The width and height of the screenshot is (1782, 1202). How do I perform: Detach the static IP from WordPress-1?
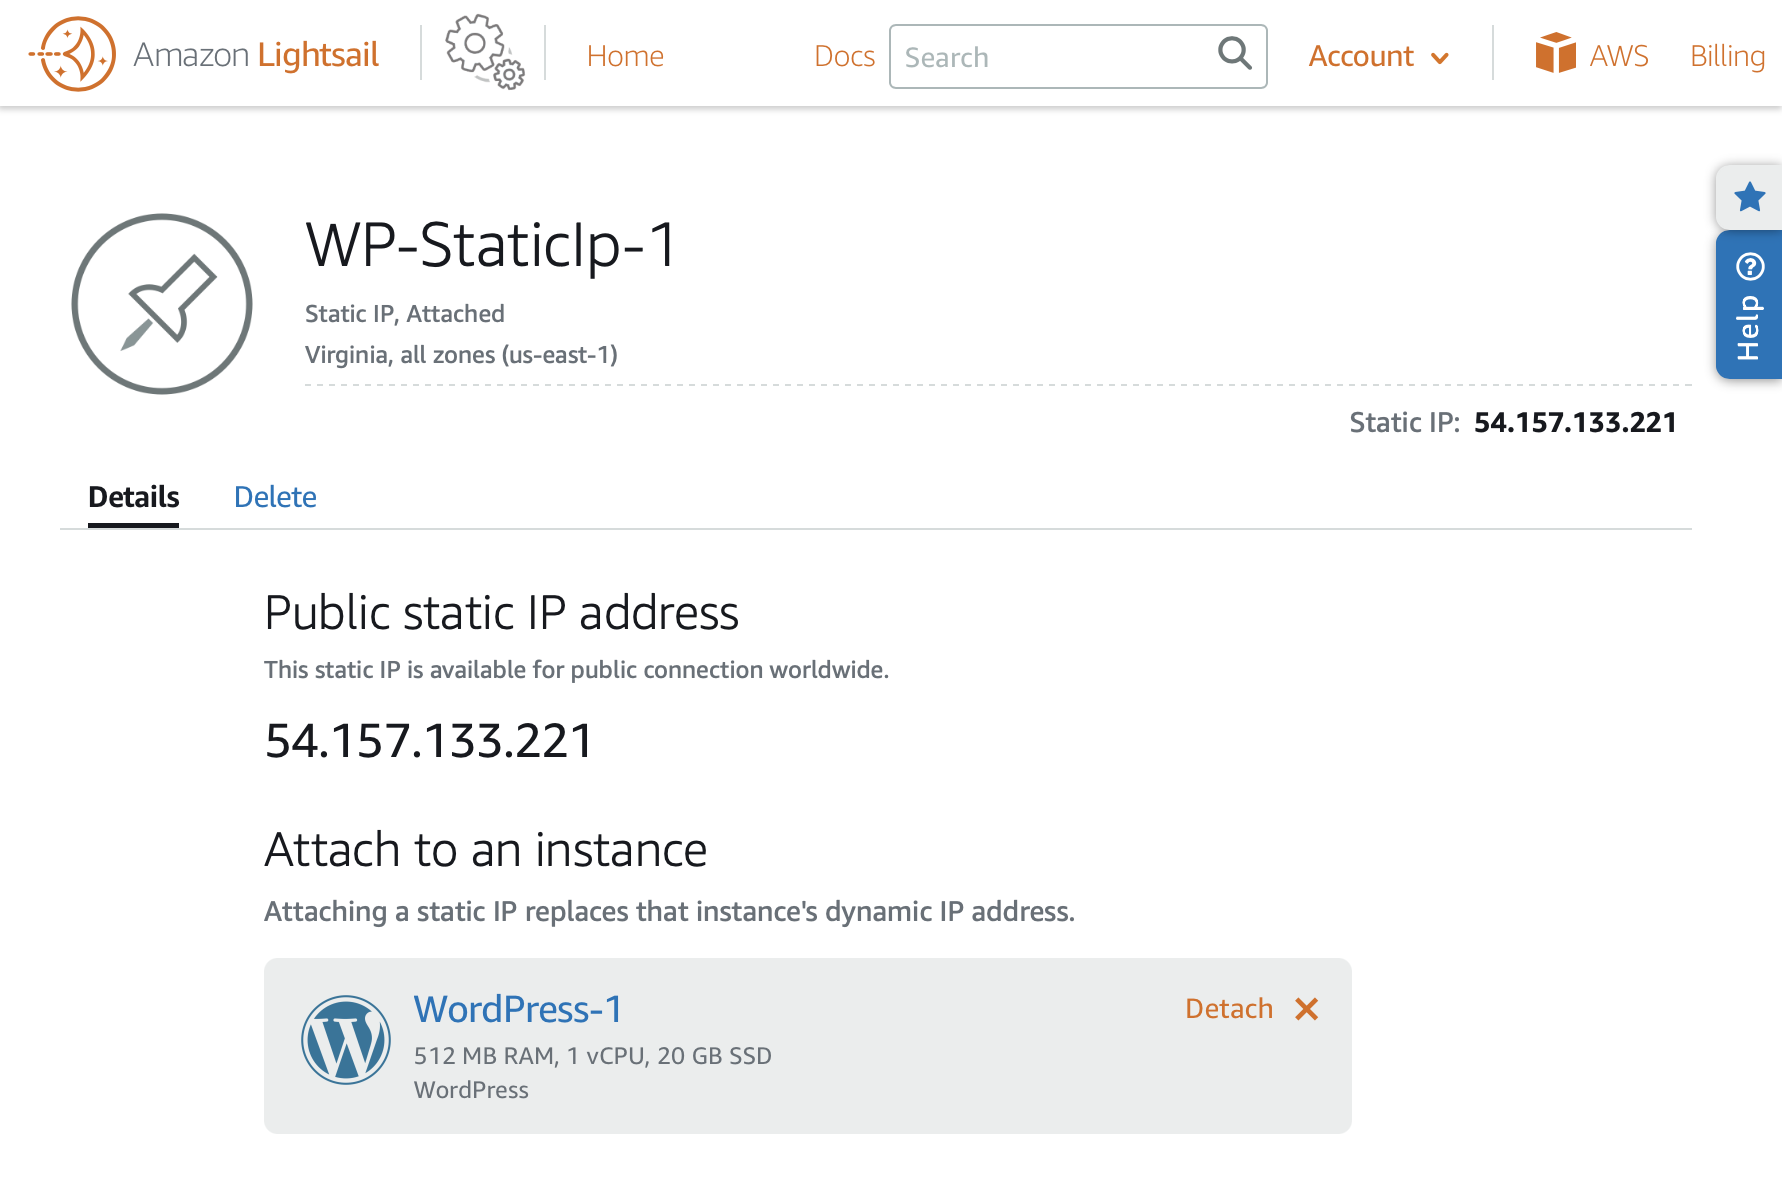click(1229, 1009)
